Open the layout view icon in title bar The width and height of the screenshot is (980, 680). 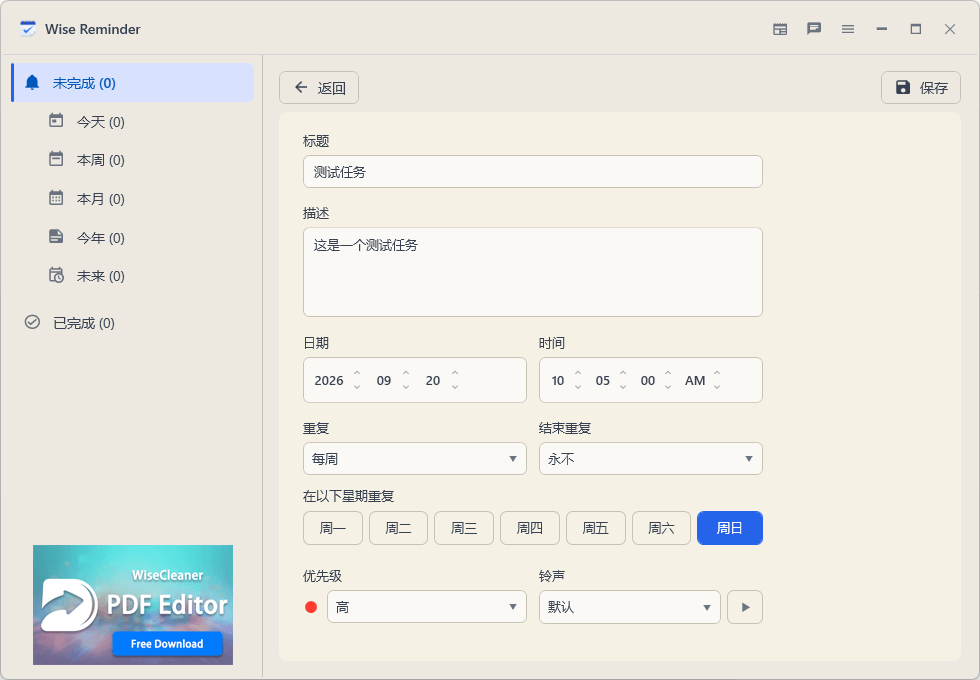tap(779, 29)
